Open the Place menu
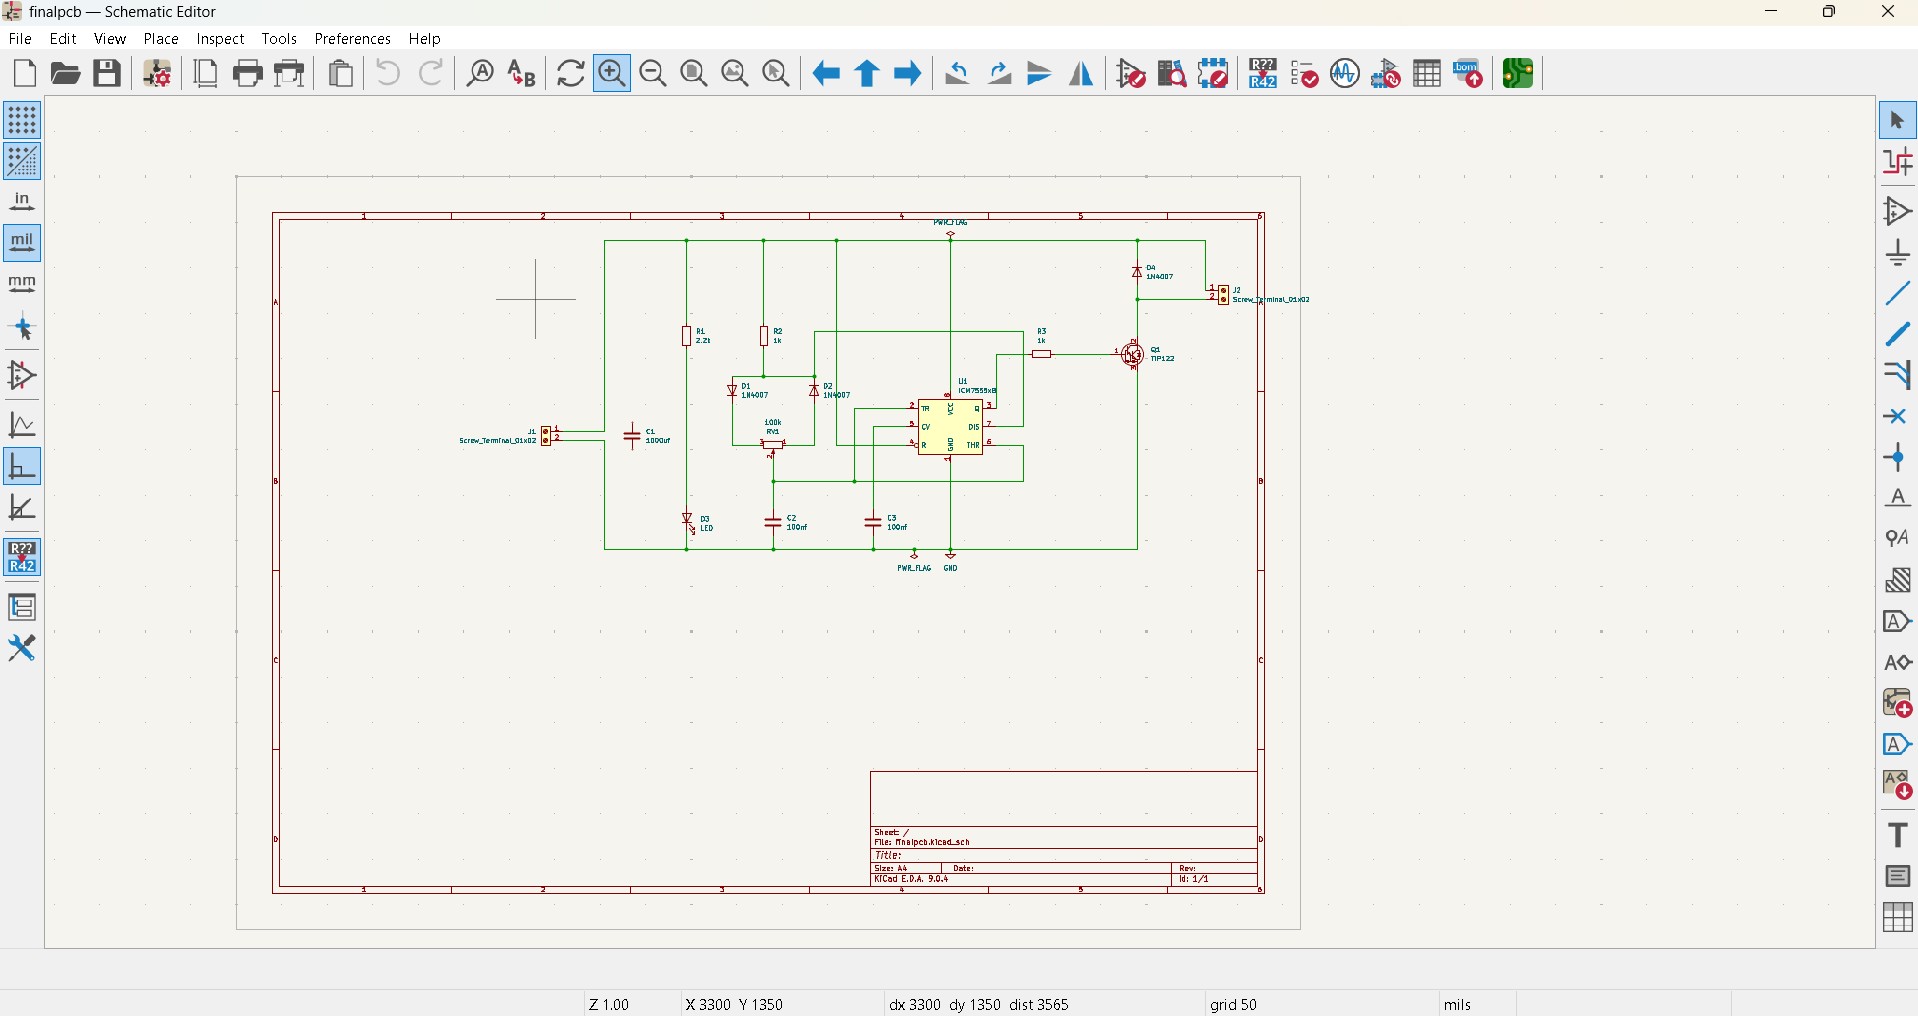This screenshot has width=1918, height=1016. pyautogui.click(x=160, y=39)
